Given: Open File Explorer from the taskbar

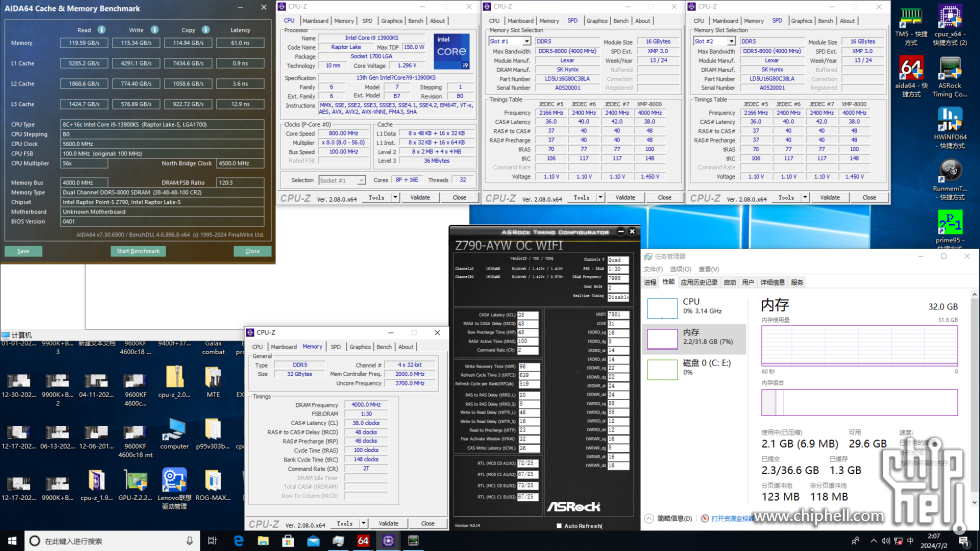Looking at the screenshot, I should tap(263, 540).
